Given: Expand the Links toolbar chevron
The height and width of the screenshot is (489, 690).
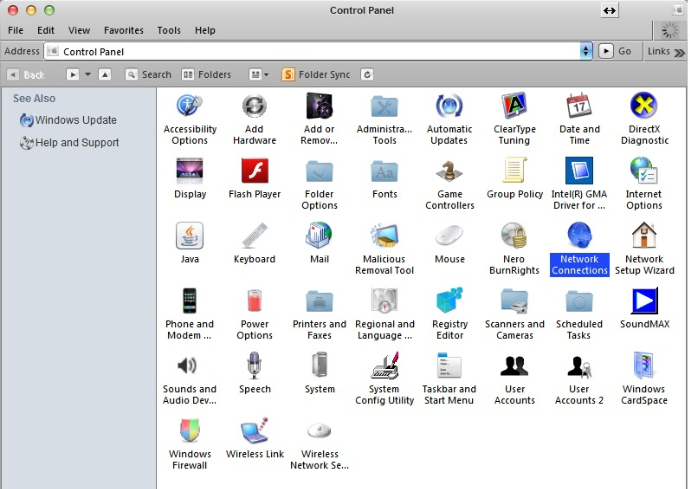Looking at the screenshot, I should tap(679, 52).
